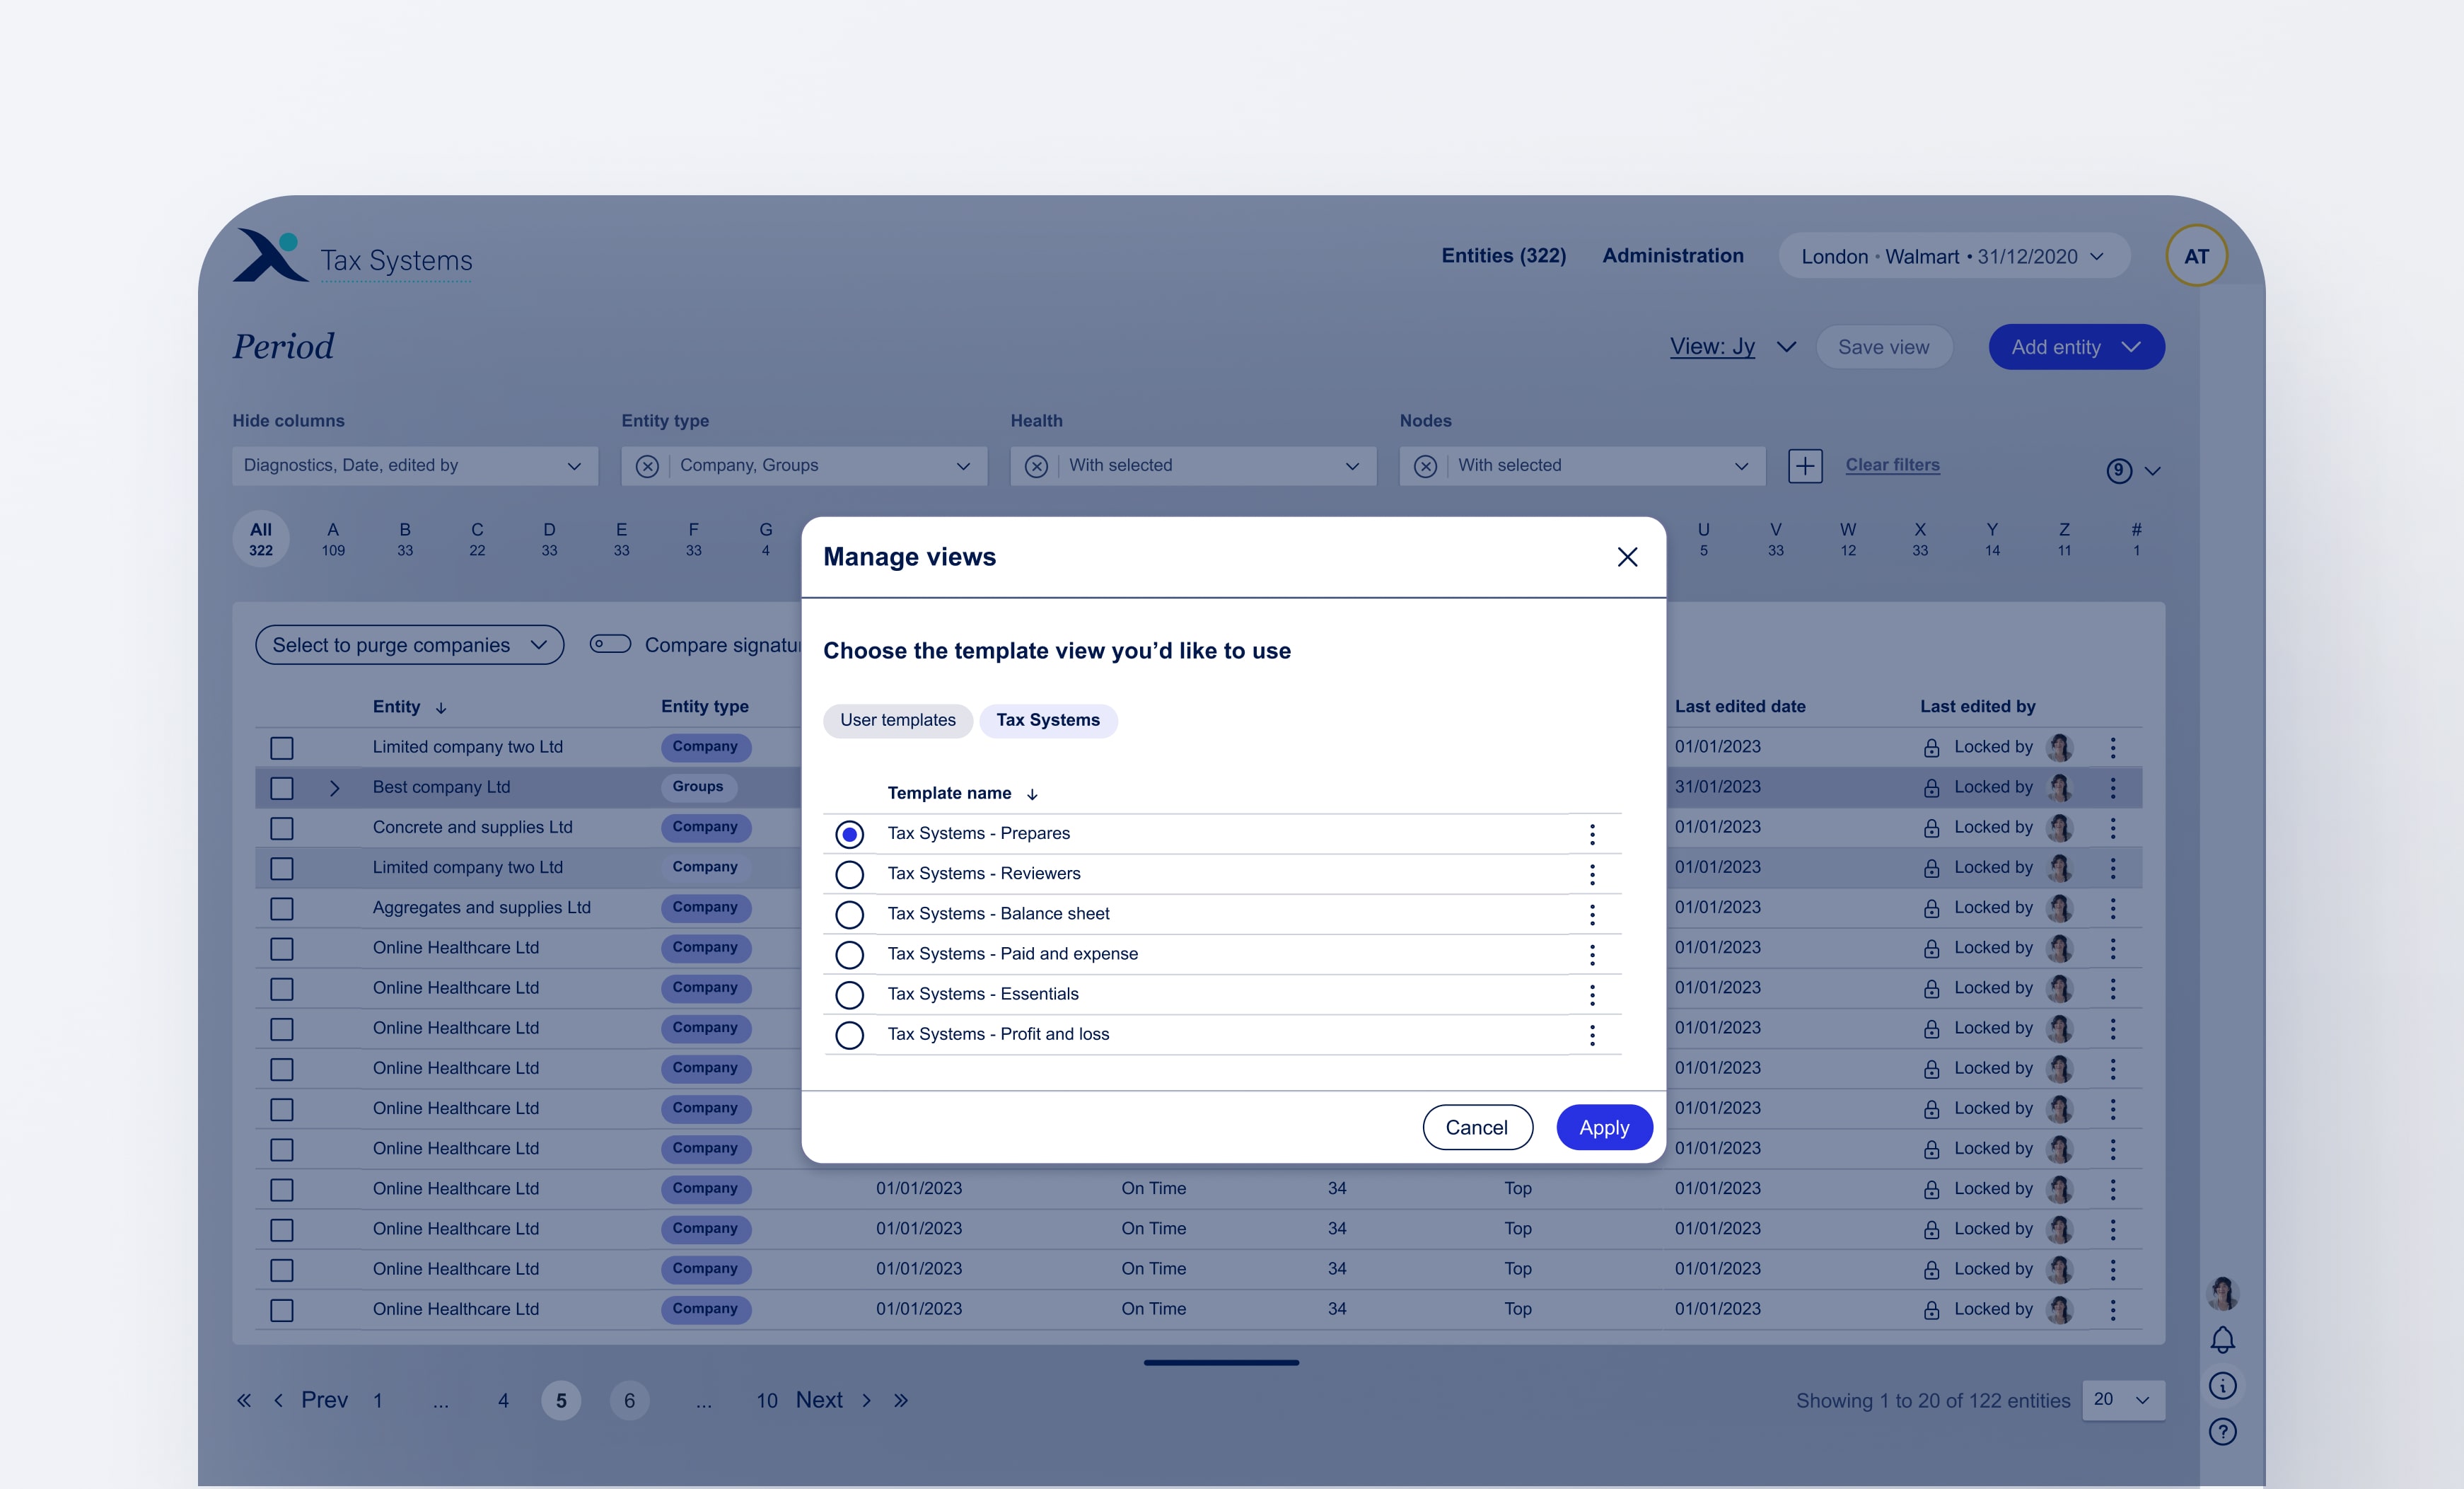Close the Manage views dialog

coord(1627,557)
